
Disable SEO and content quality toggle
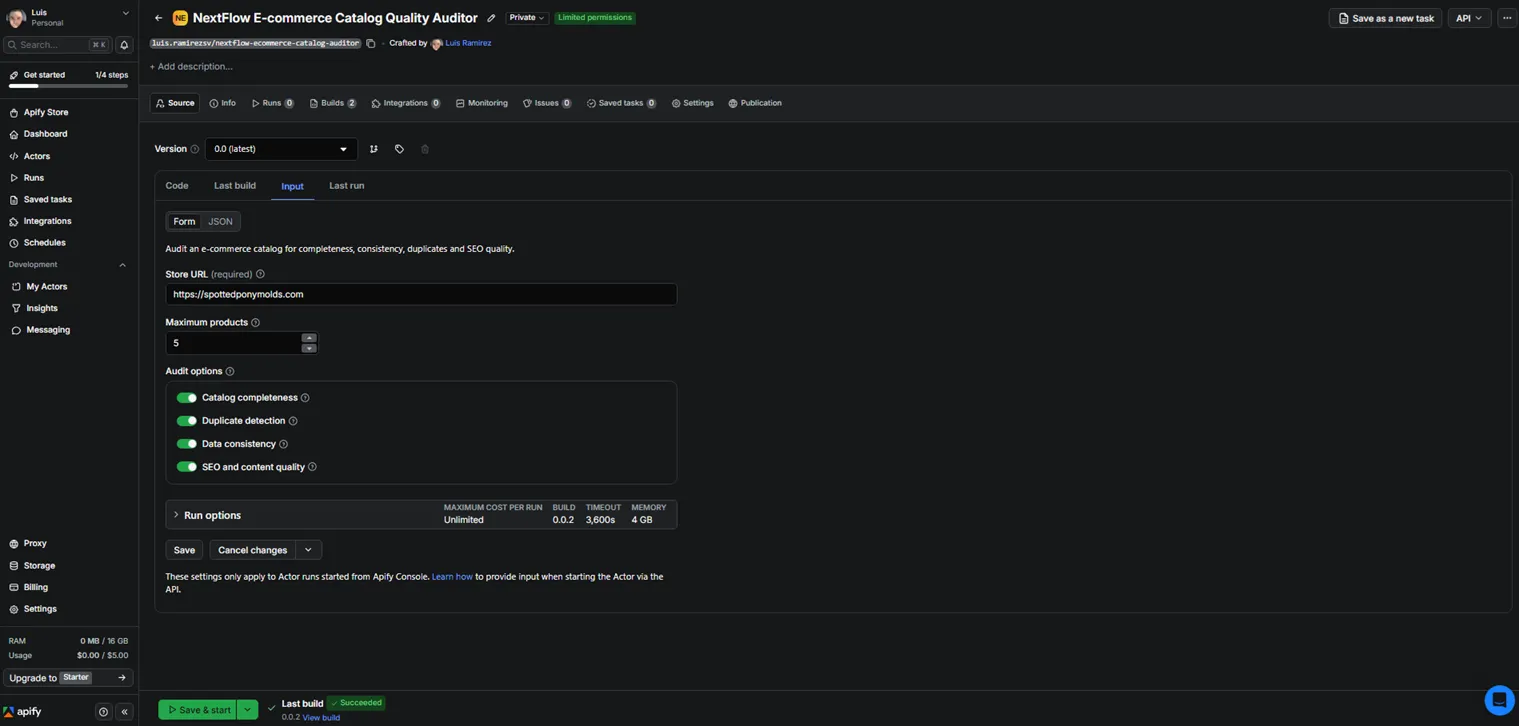pos(187,467)
